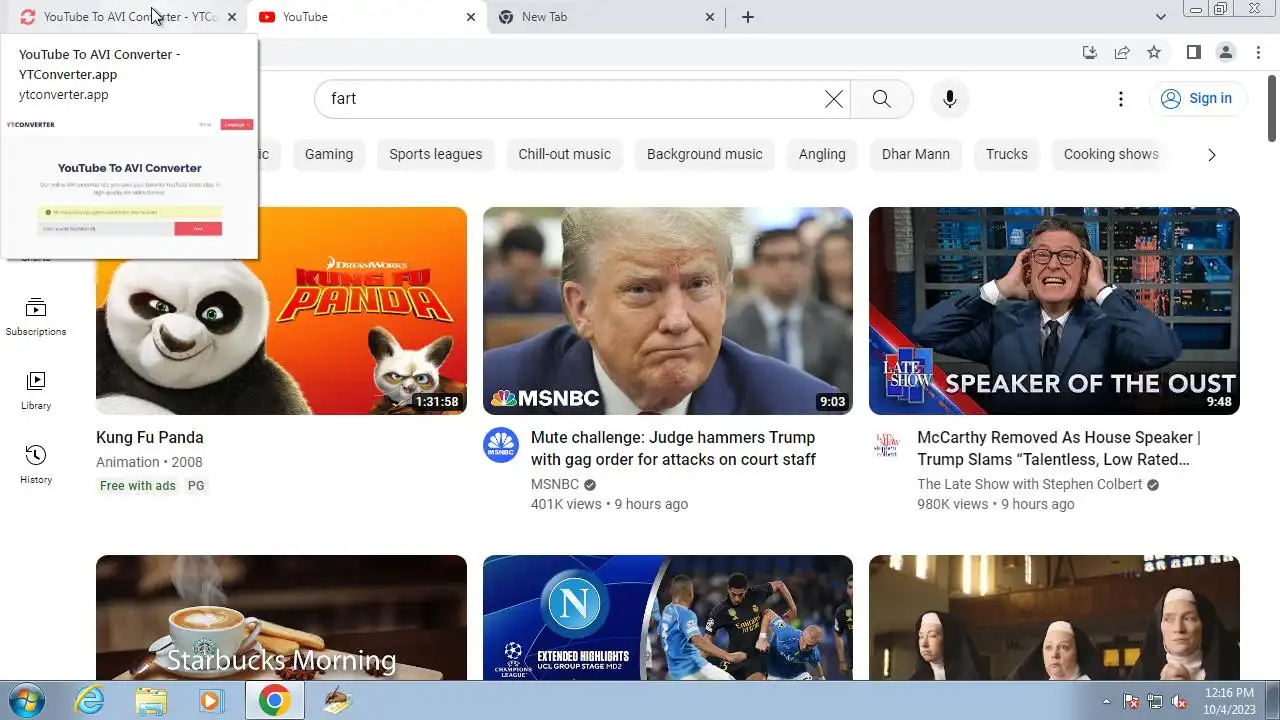
Task: Open Mute challenge Judge hammers Trump title
Action: click(x=674, y=448)
